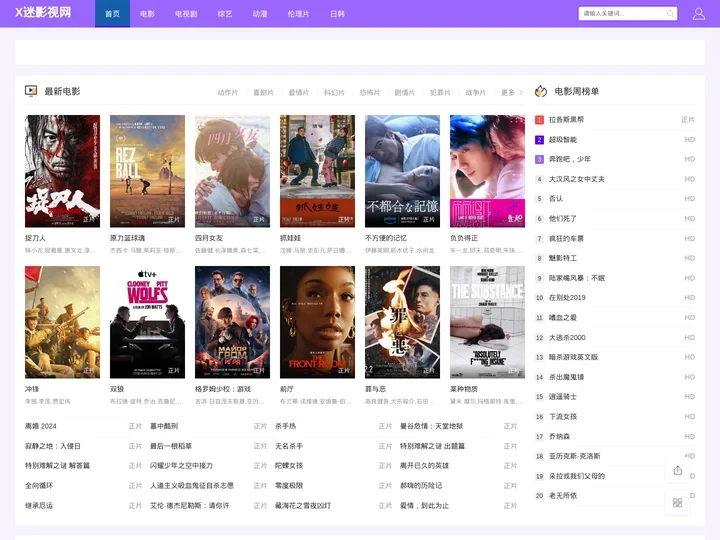Open 在别处2019 in ranking
Screen dimensions: 720x540
coord(567,298)
